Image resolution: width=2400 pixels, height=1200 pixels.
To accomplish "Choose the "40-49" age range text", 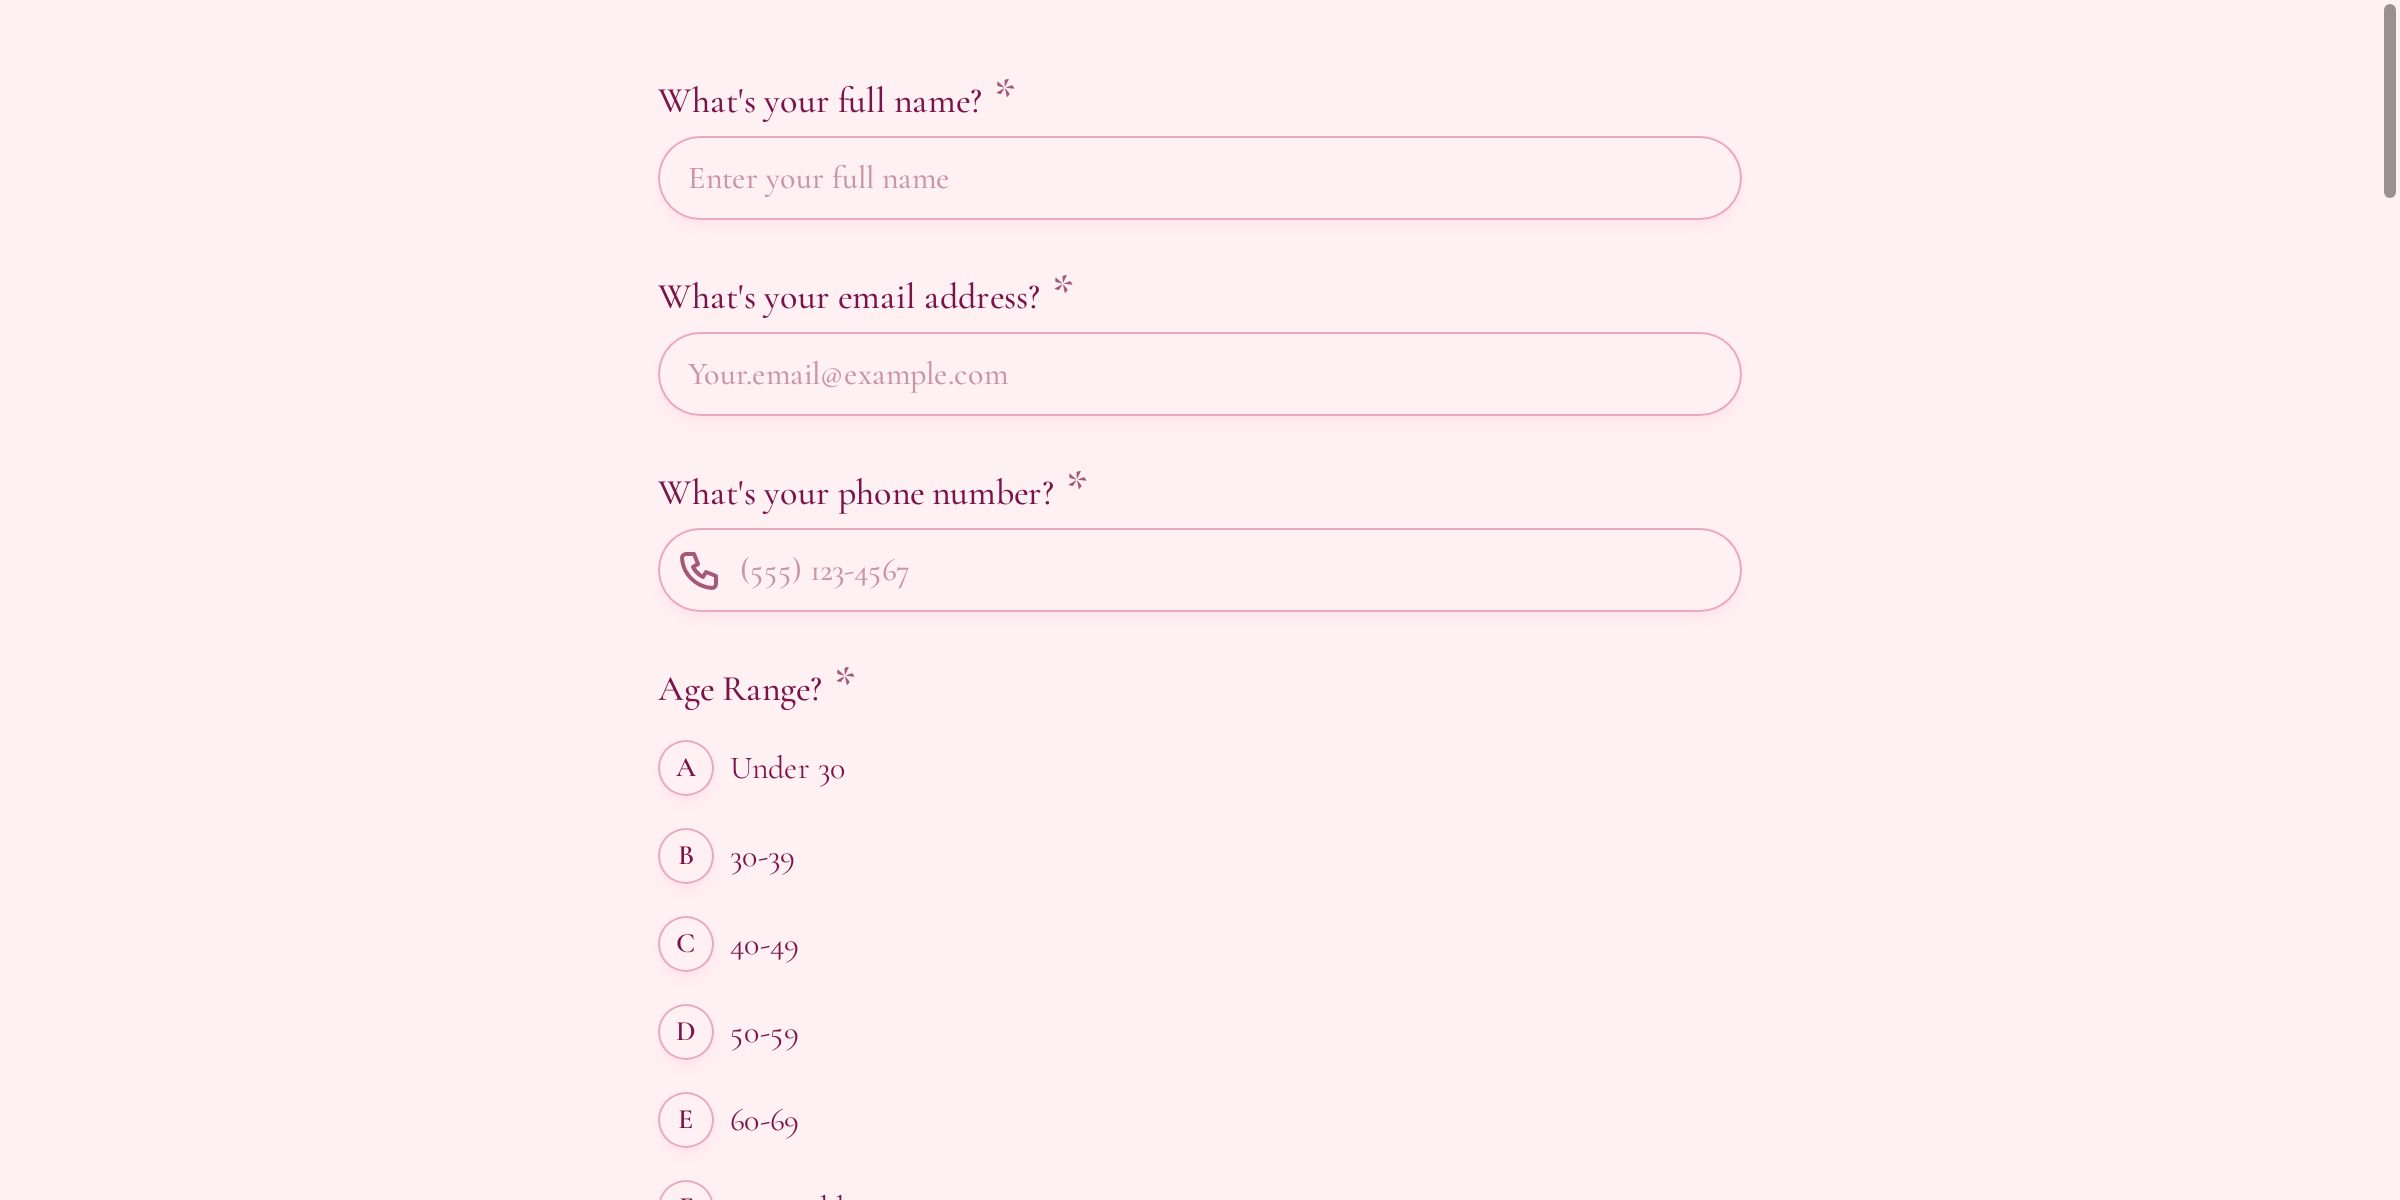I will pos(764,946).
